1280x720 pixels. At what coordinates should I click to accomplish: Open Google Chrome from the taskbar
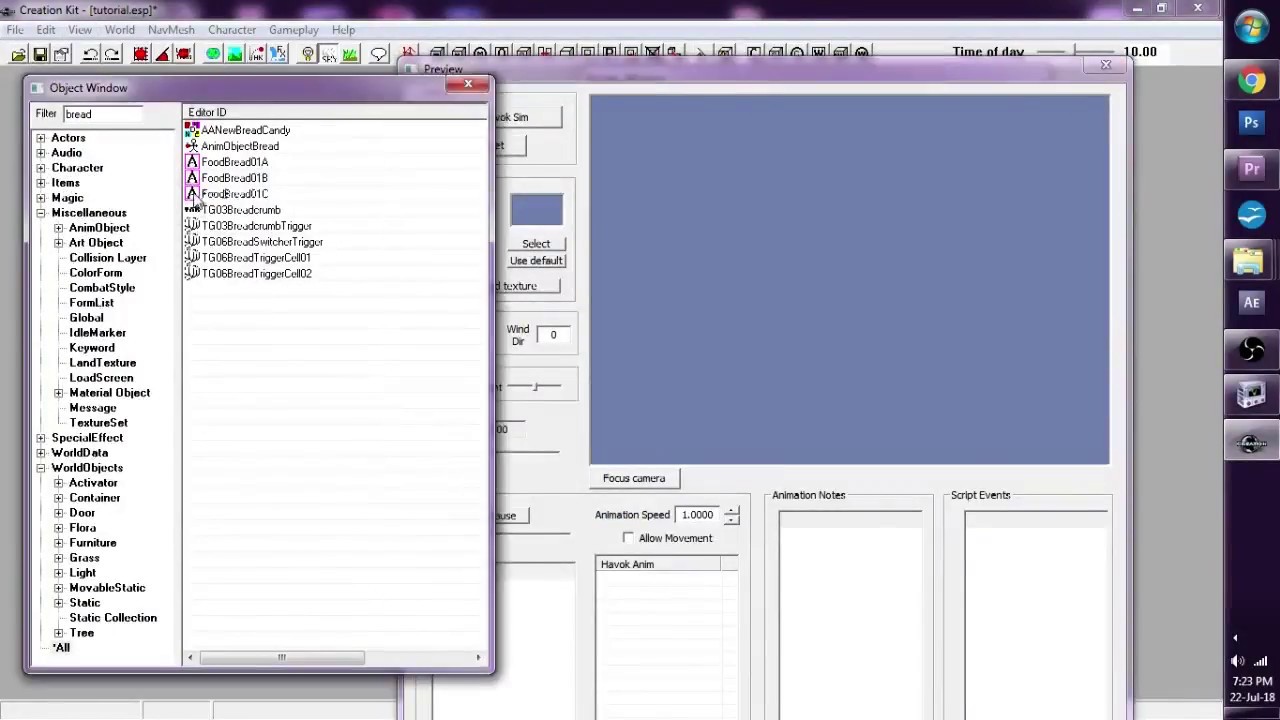[x=1251, y=81]
